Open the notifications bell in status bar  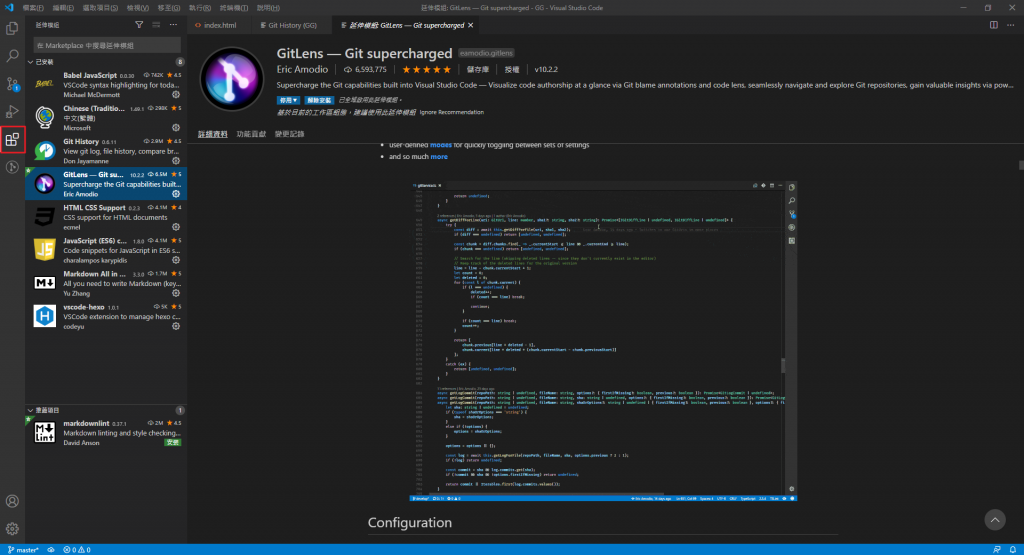click(1013, 550)
